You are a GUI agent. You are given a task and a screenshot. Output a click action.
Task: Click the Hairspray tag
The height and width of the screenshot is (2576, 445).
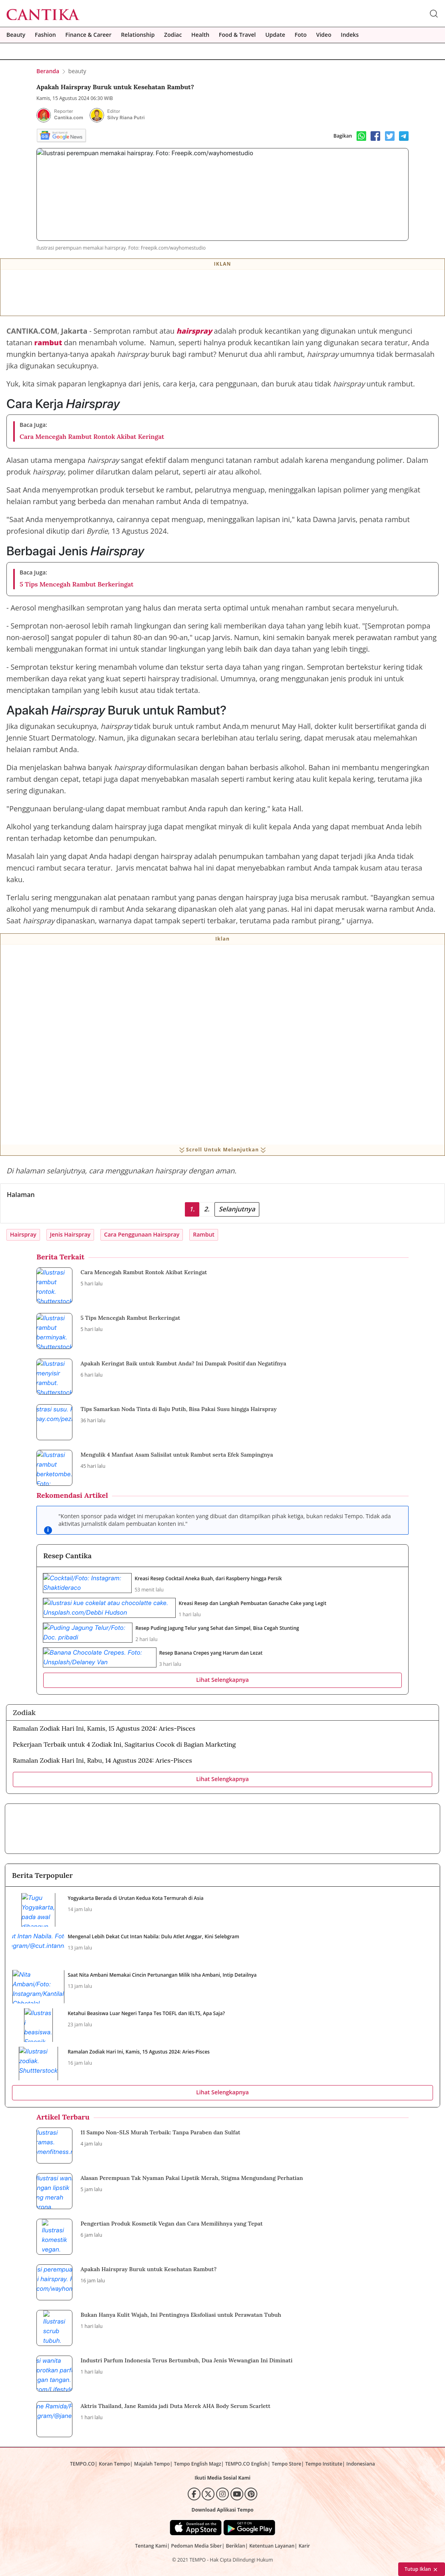23,1235
